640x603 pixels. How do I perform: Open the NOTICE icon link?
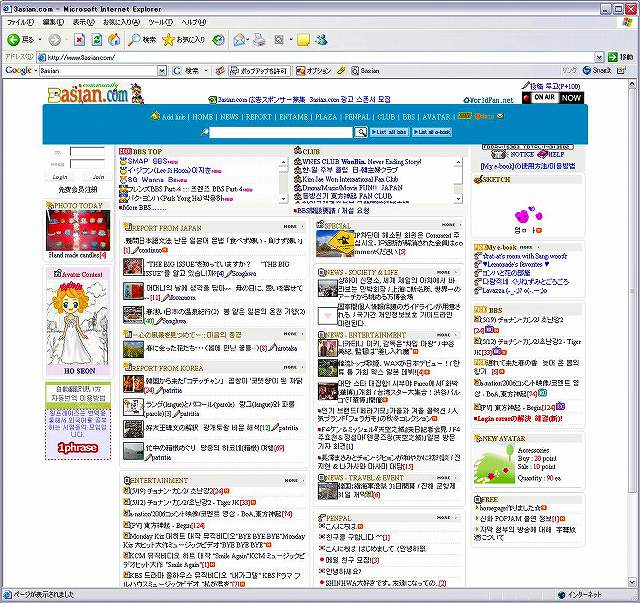click(512, 154)
